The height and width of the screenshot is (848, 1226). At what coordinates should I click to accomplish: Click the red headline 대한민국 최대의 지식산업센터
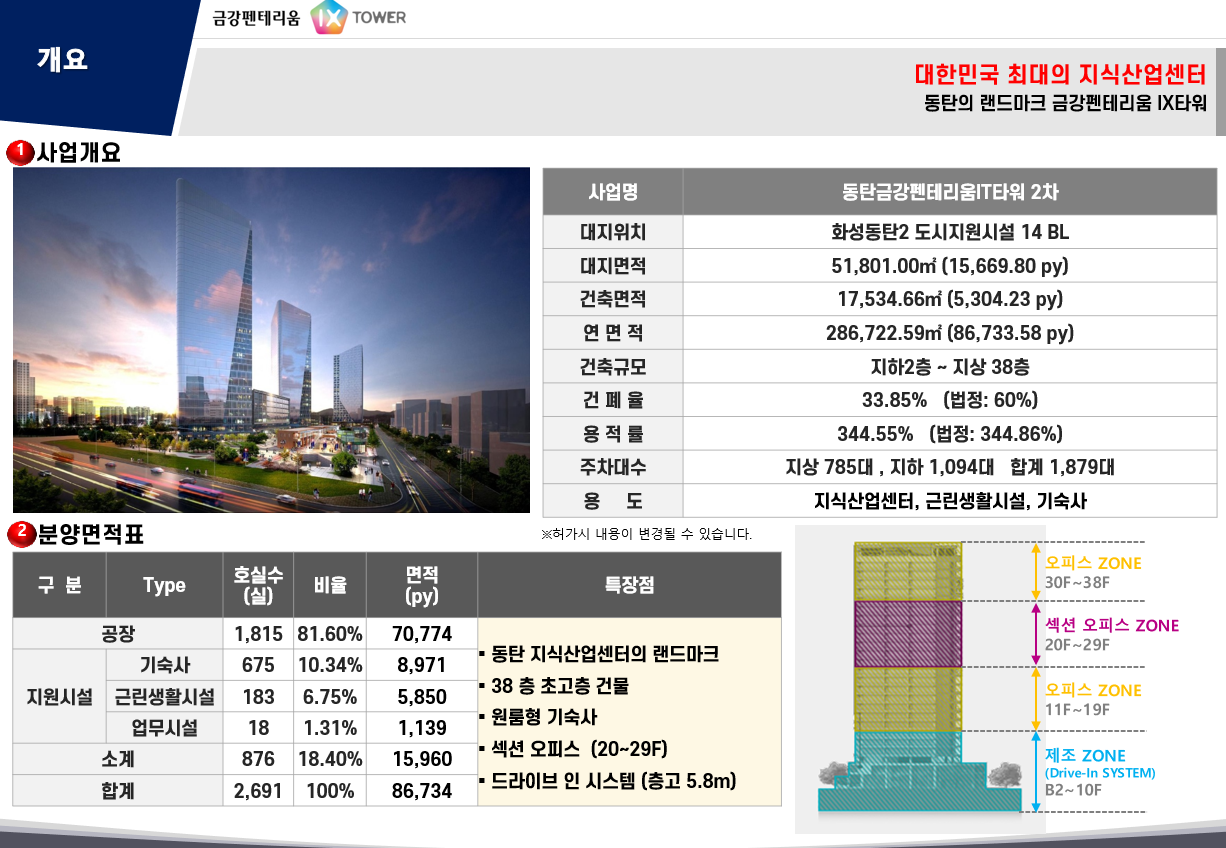click(1060, 74)
